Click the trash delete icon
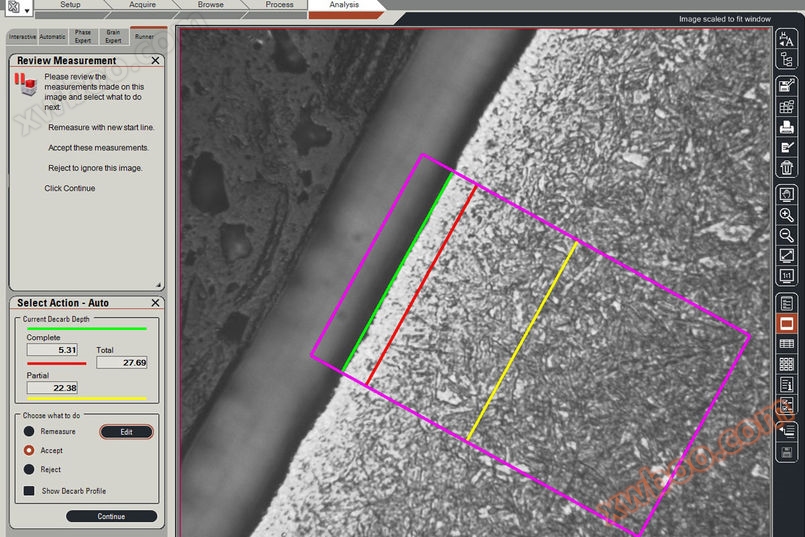 tap(787, 168)
